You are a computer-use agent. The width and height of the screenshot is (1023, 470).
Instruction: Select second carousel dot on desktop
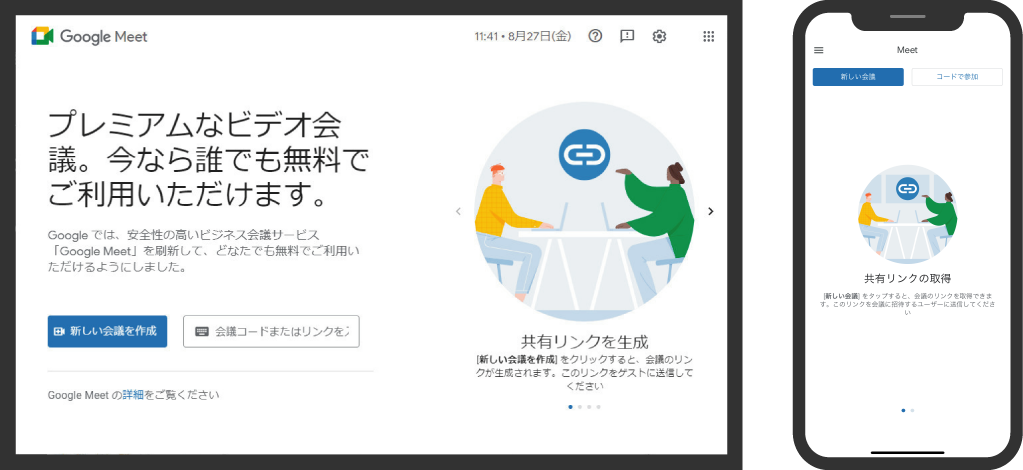coord(580,407)
